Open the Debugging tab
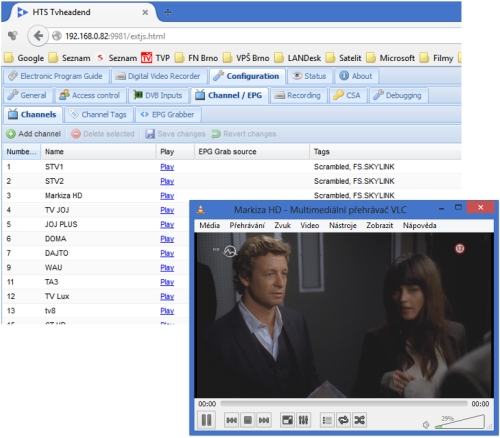The image size is (500, 438). click(398, 95)
